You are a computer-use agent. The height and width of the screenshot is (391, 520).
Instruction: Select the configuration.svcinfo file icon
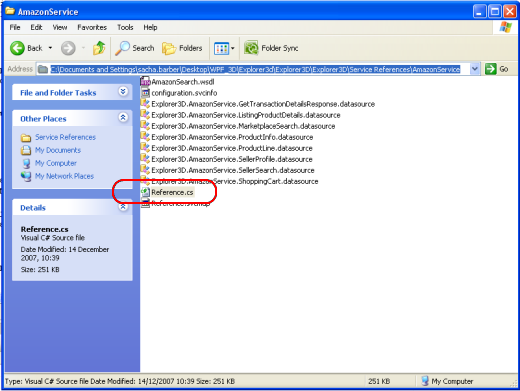pyautogui.click(x=145, y=93)
